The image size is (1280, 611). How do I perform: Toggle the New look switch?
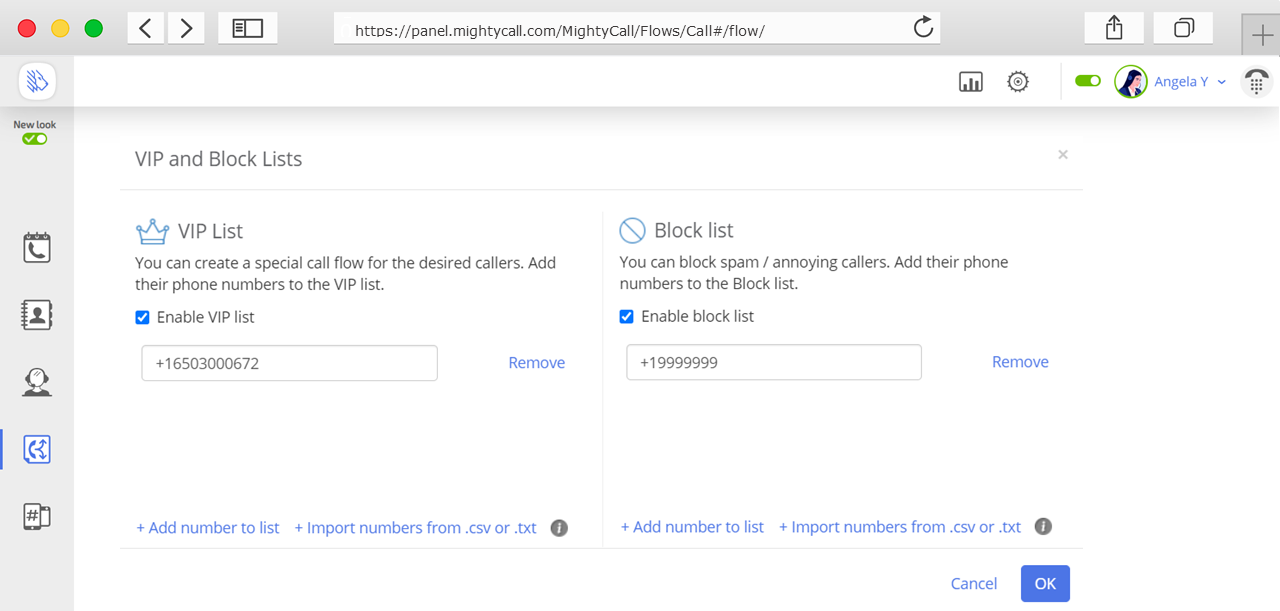point(35,139)
